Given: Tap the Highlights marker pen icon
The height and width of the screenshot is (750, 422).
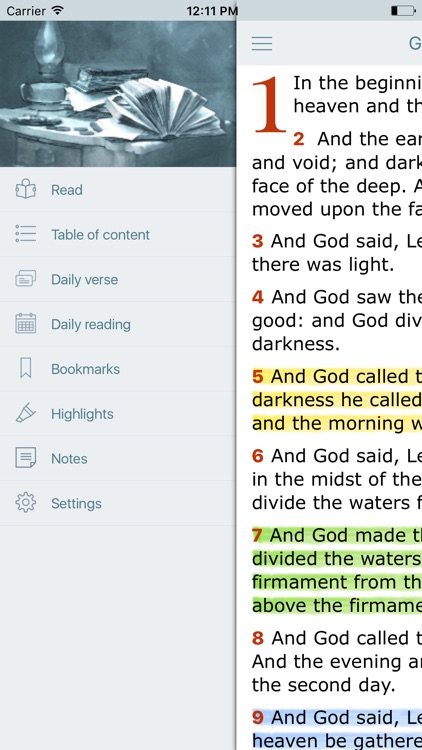Looking at the screenshot, I should click(25, 413).
